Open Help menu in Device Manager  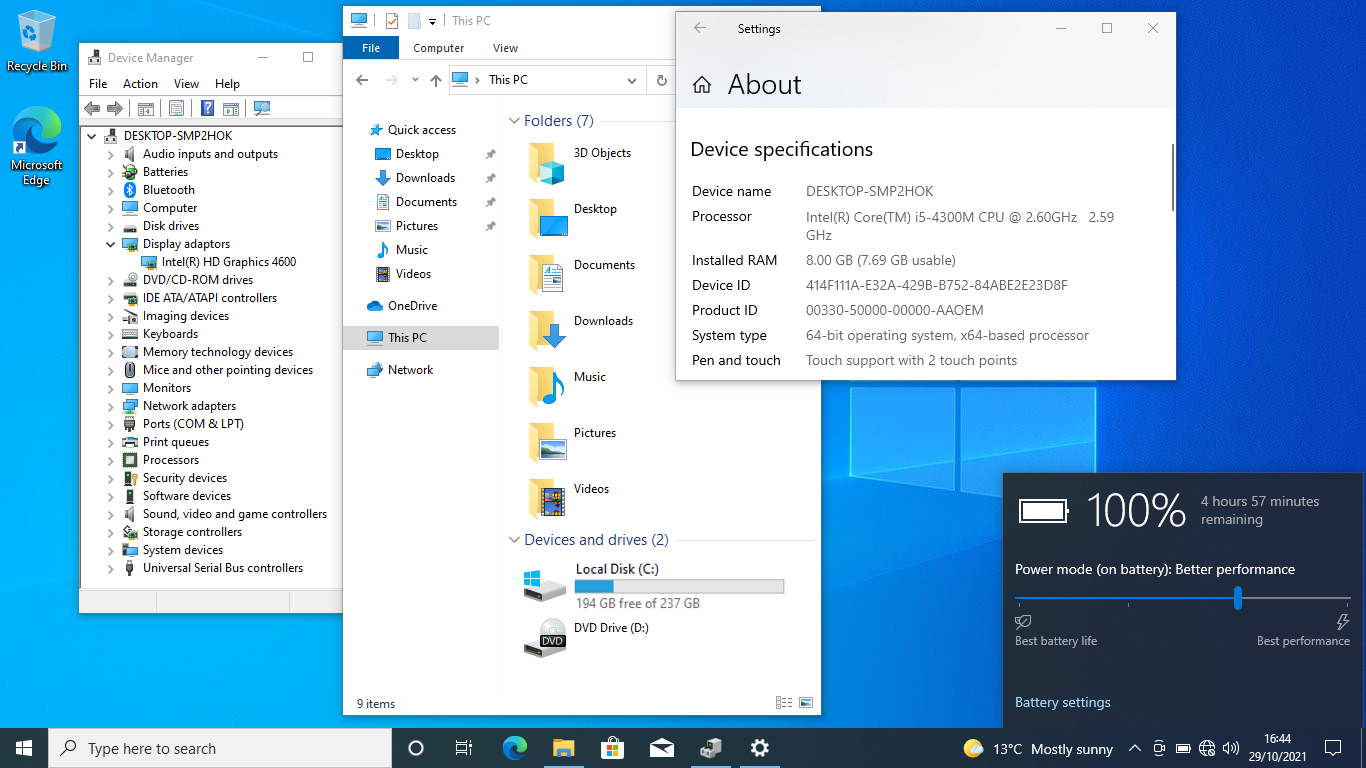[x=227, y=84]
